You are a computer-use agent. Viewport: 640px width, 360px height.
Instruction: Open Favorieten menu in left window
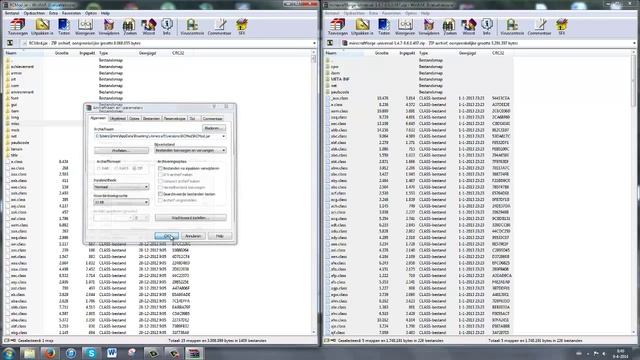click(71, 13)
